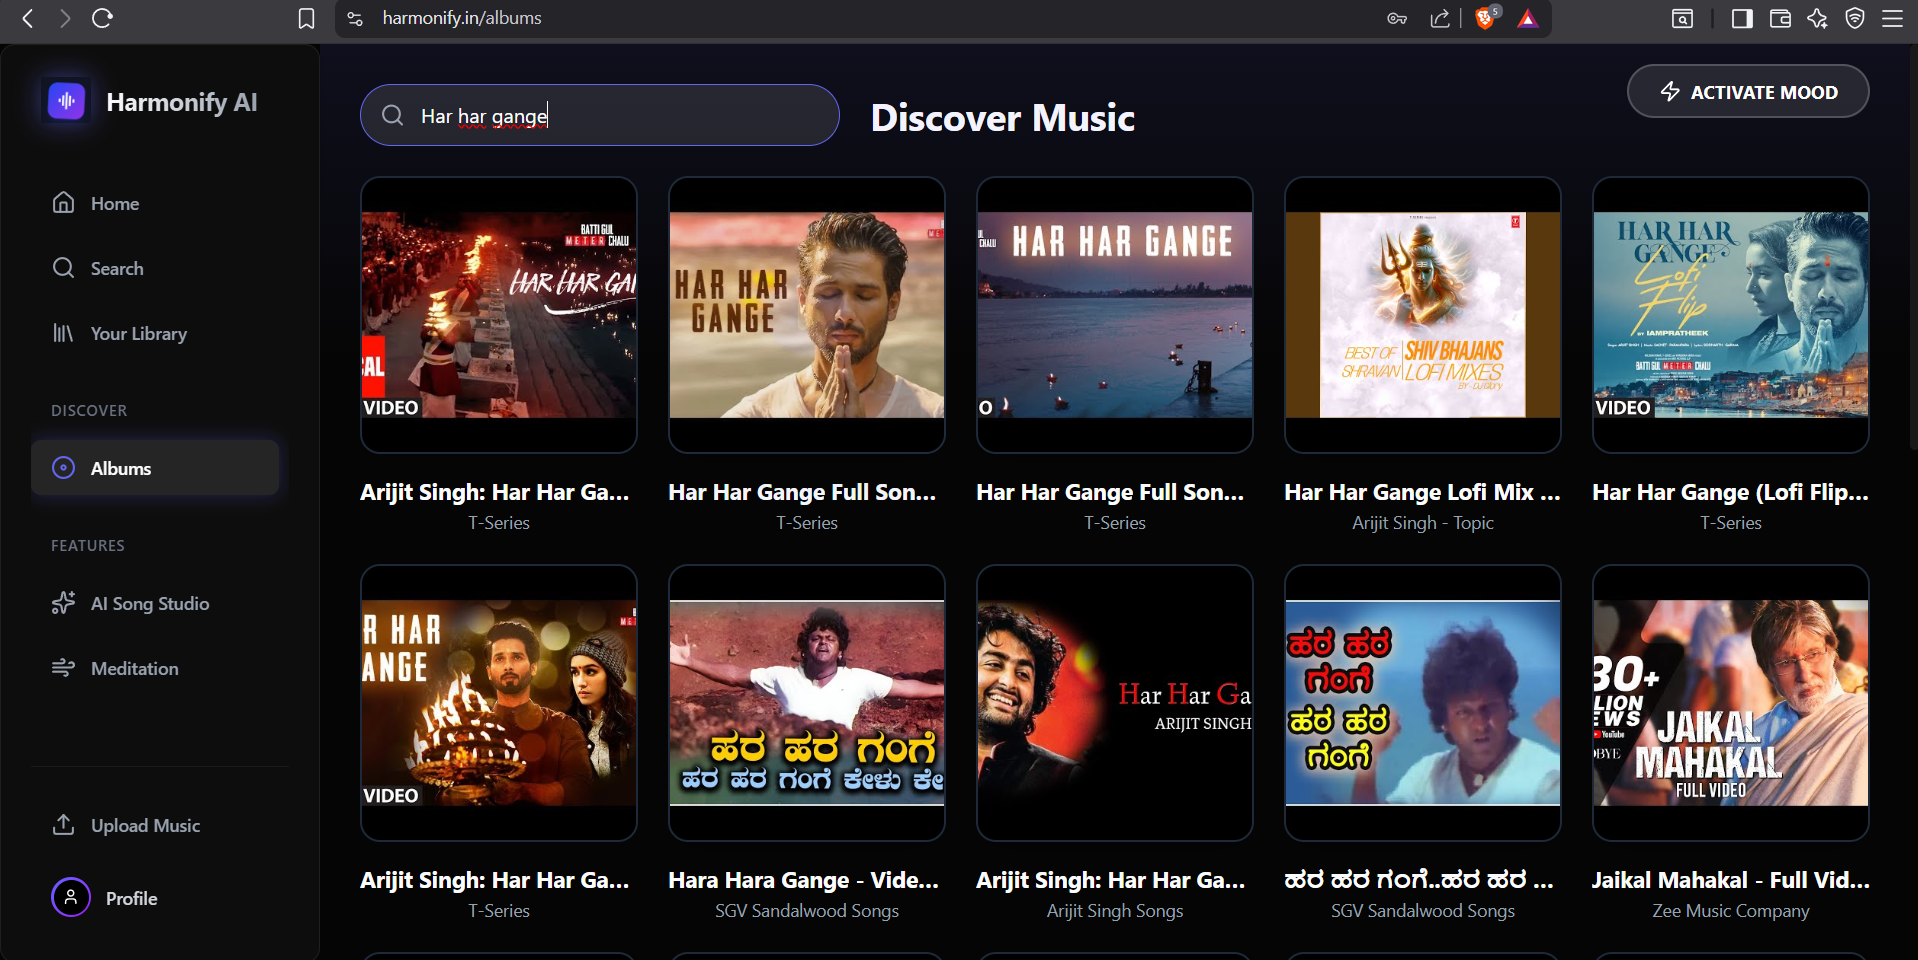Click the Profile avatar icon
Viewport: 1918px width, 960px height.
click(71, 898)
